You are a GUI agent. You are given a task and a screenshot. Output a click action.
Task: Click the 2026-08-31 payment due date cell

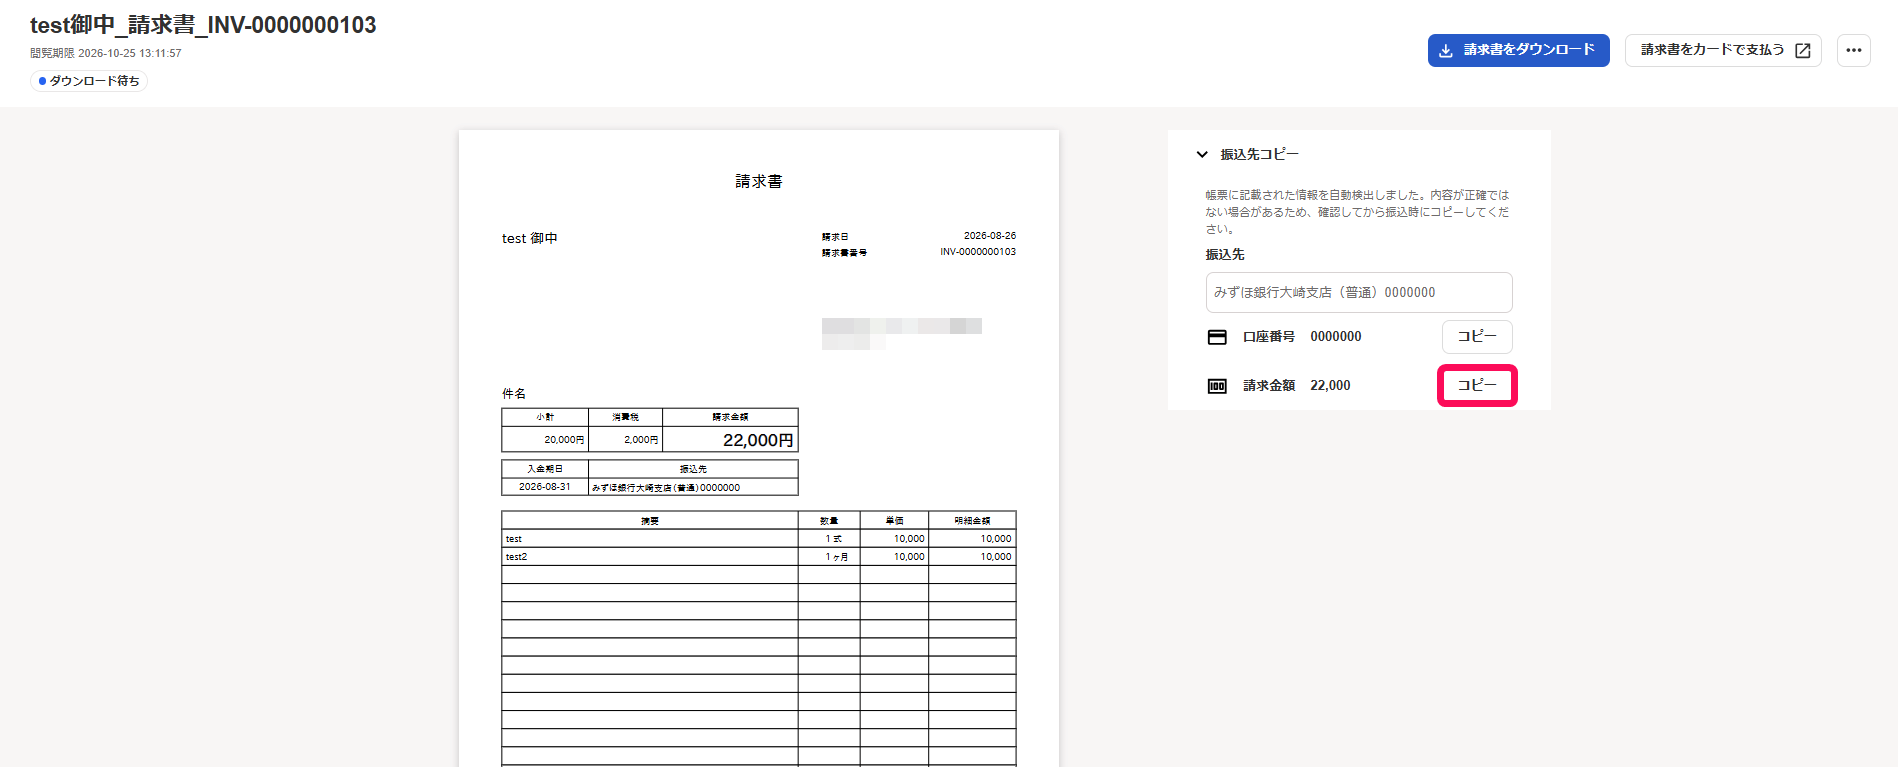(x=545, y=487)
